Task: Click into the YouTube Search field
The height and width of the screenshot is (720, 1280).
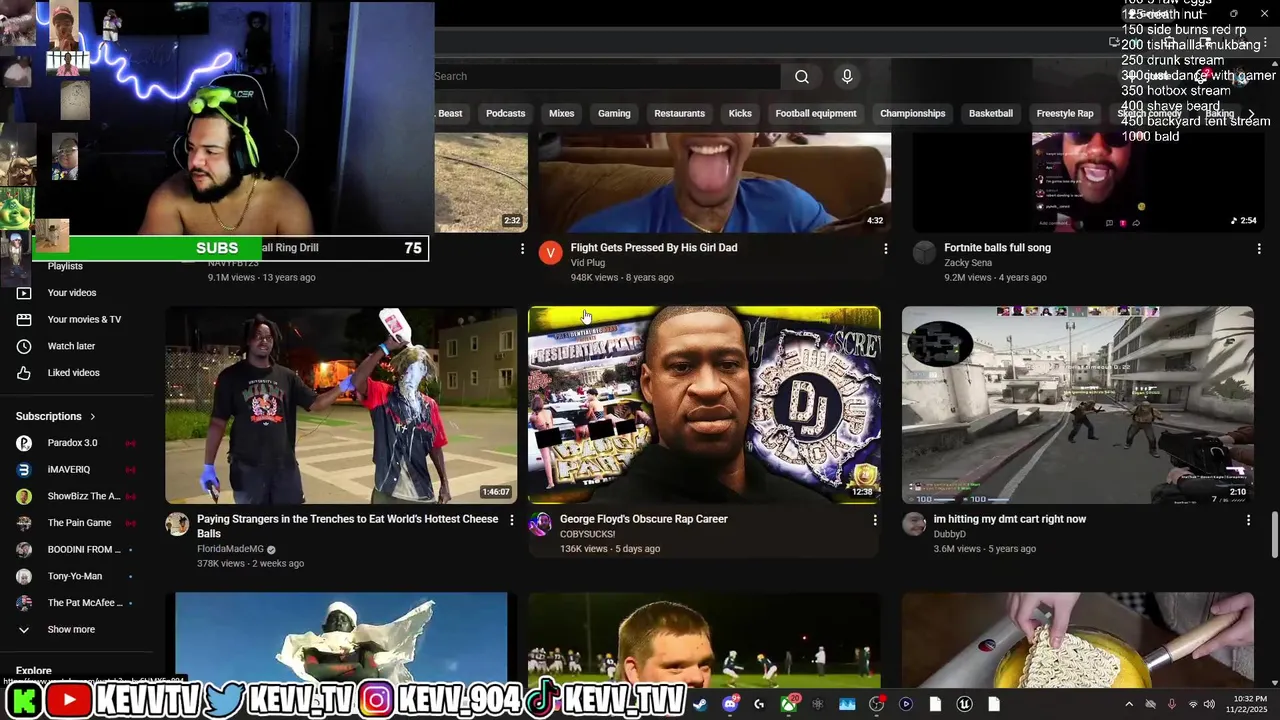Action: point(606,77)
